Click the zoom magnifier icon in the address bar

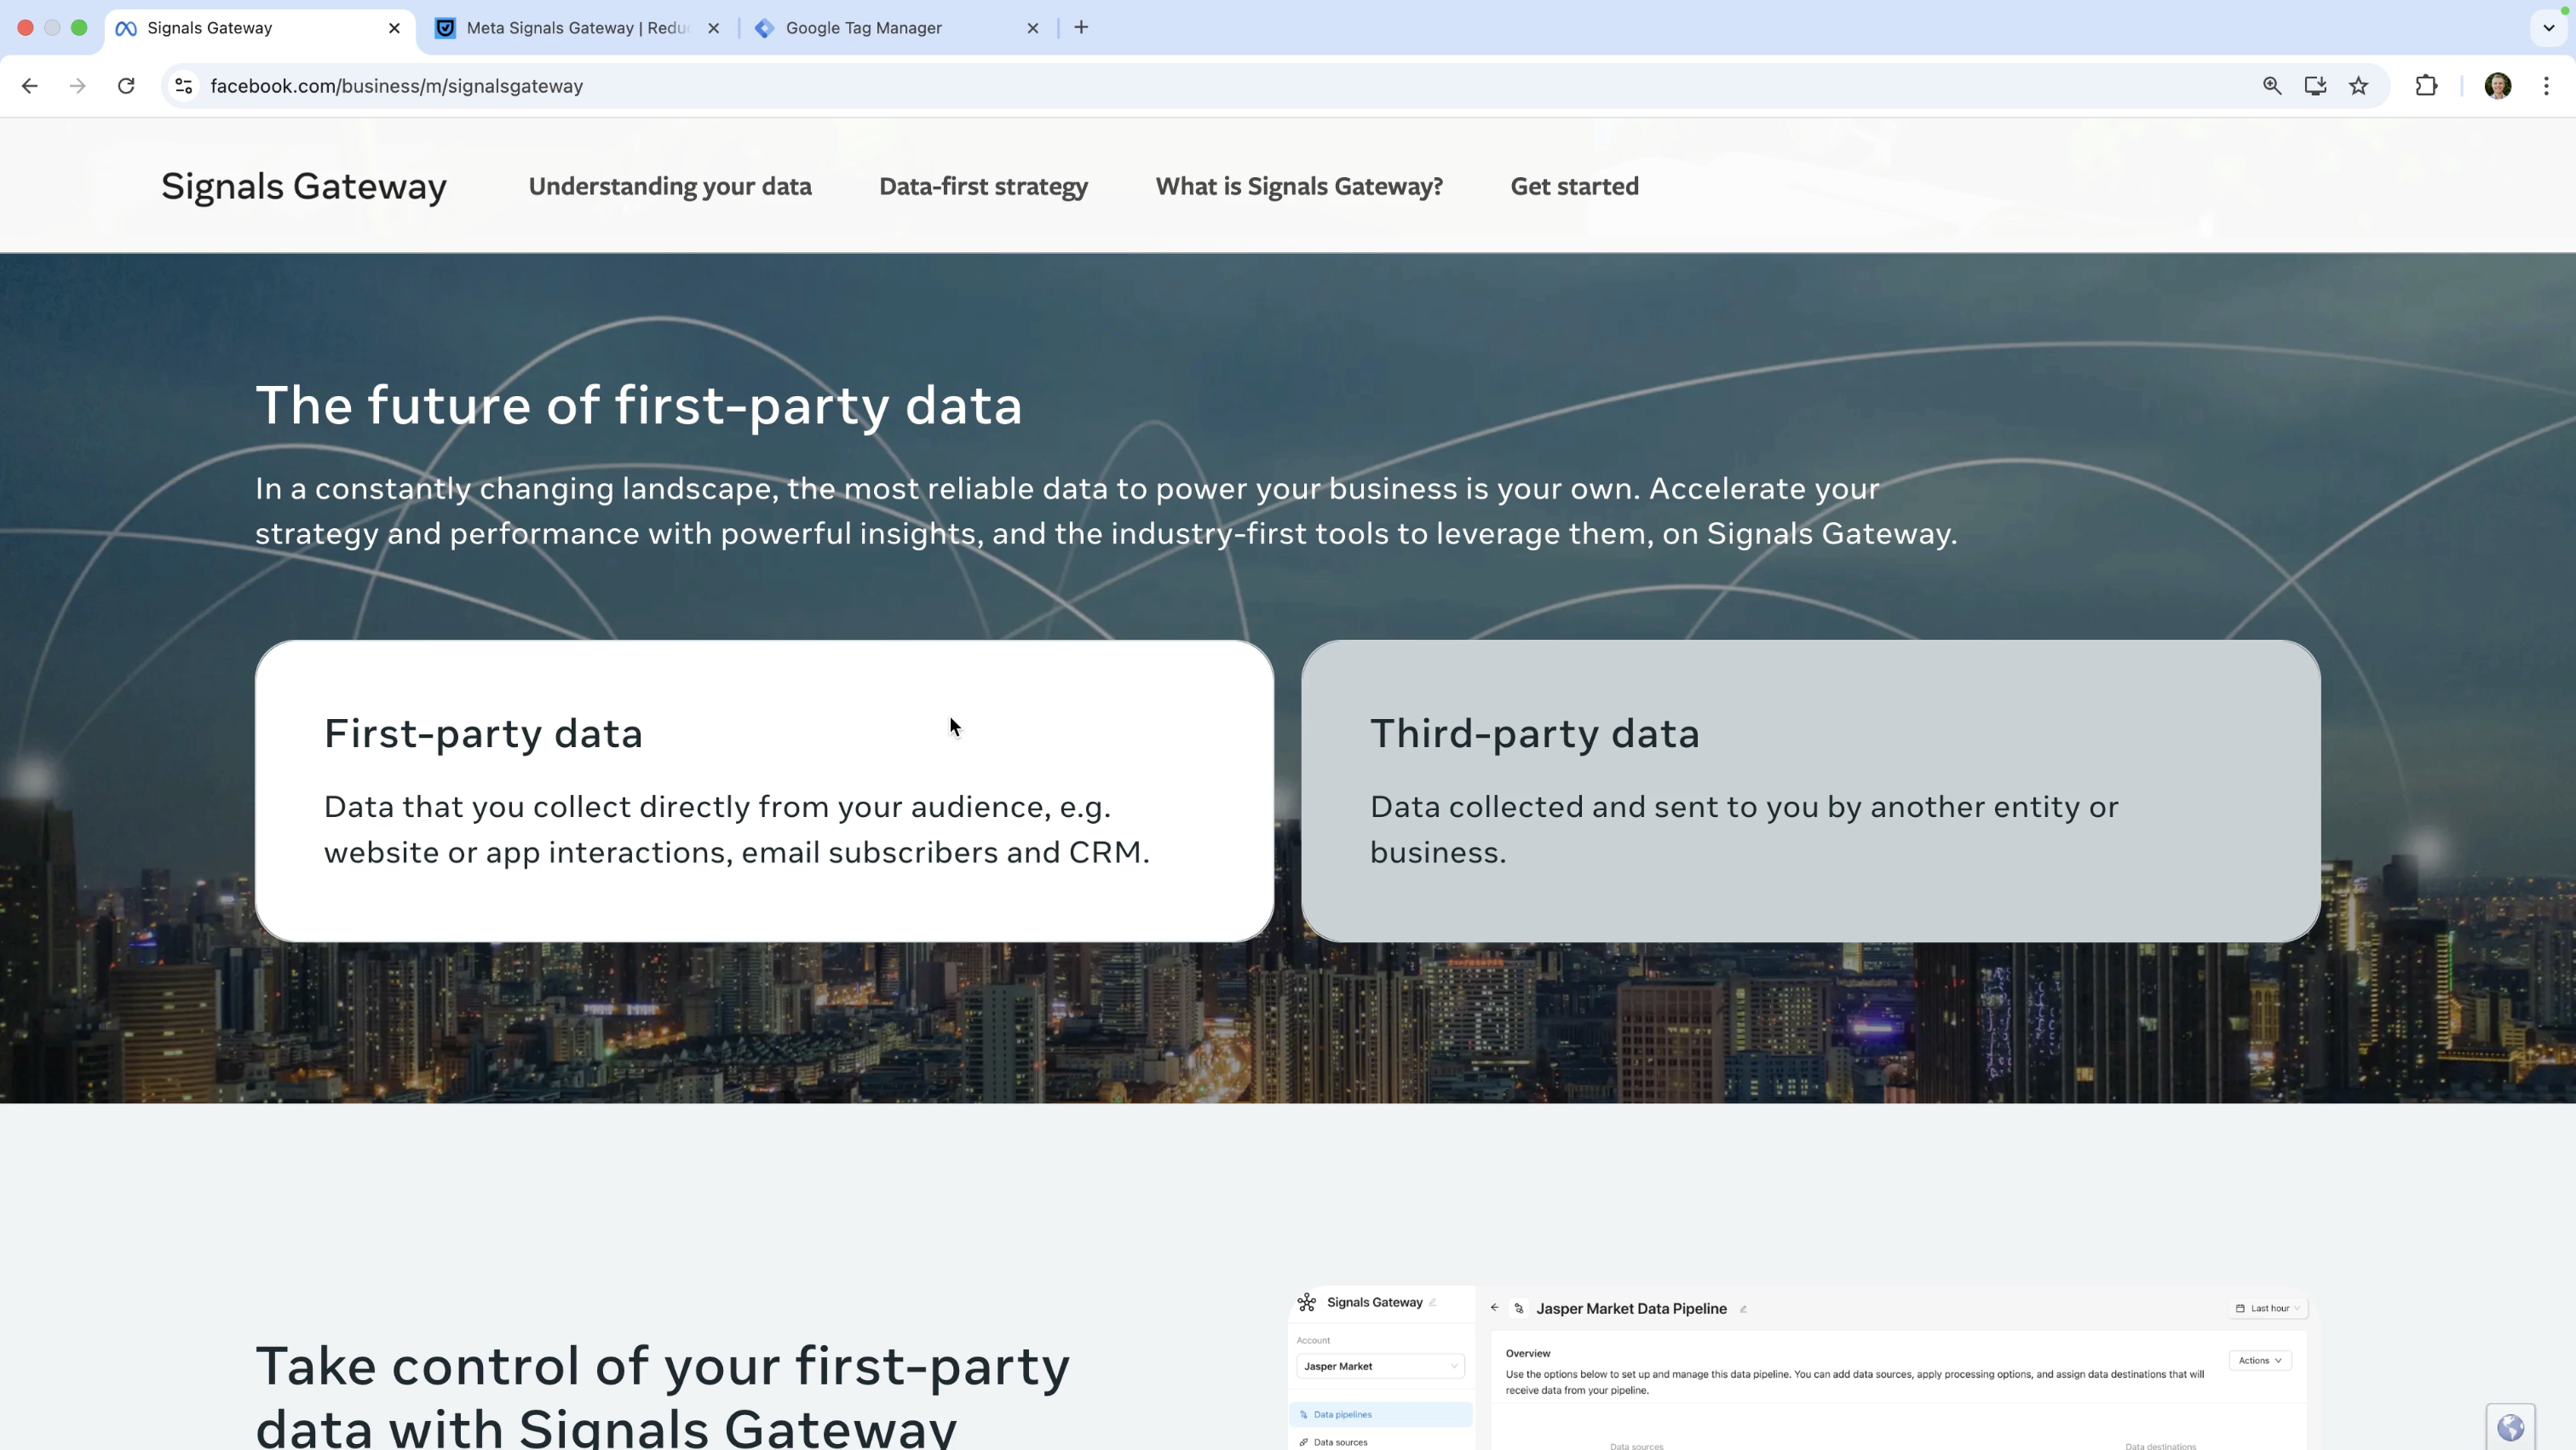[x=2272, y=86]
